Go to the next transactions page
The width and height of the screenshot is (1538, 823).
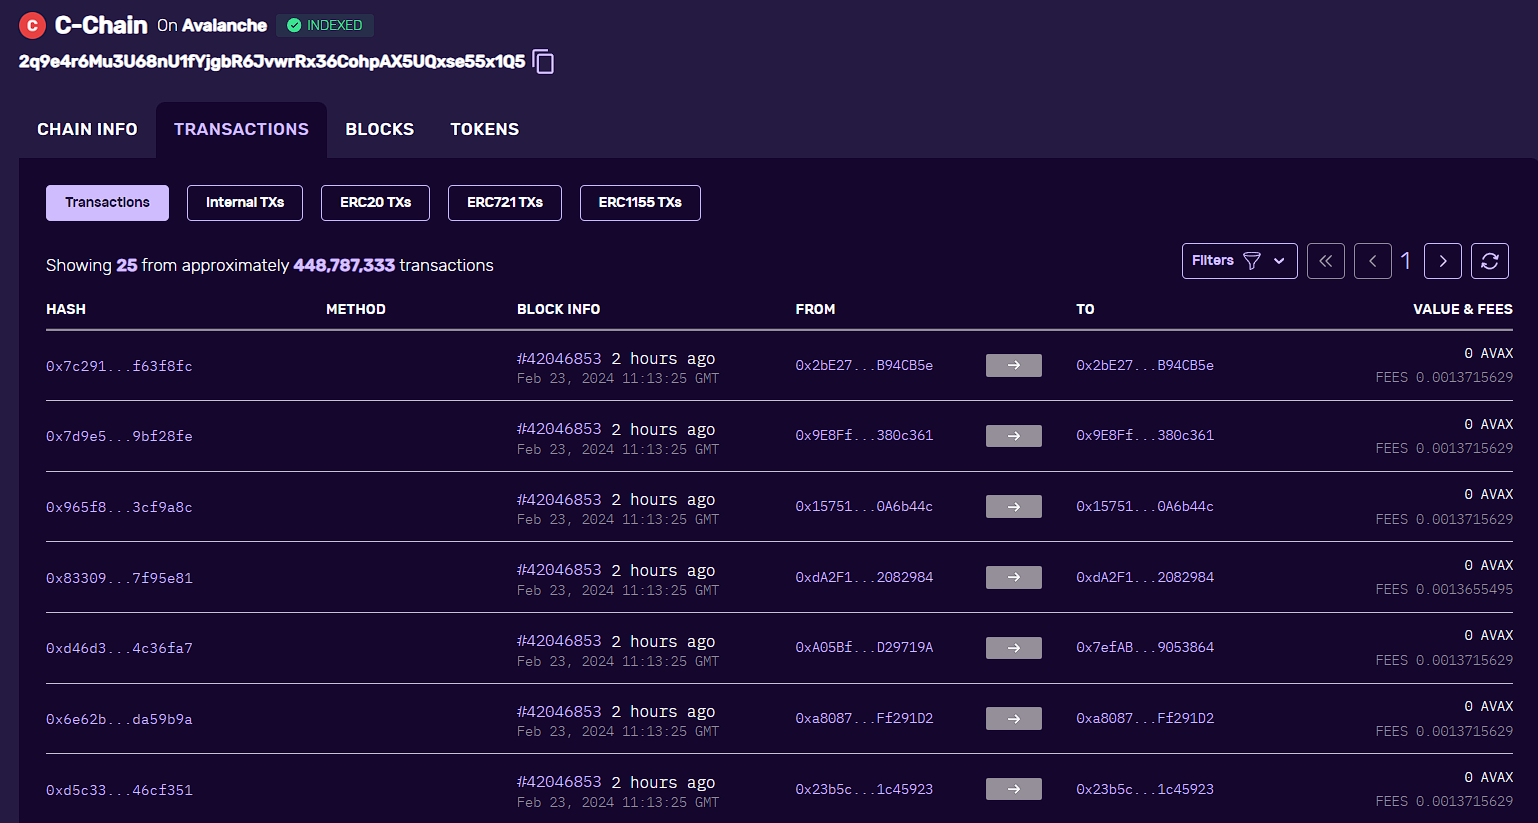(1442, 261)
